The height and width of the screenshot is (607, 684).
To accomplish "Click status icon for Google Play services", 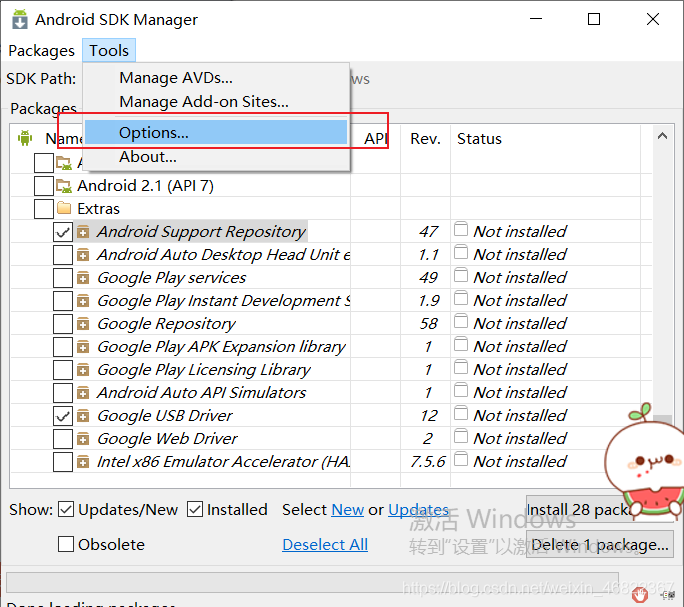I will (x=461, y=275).
